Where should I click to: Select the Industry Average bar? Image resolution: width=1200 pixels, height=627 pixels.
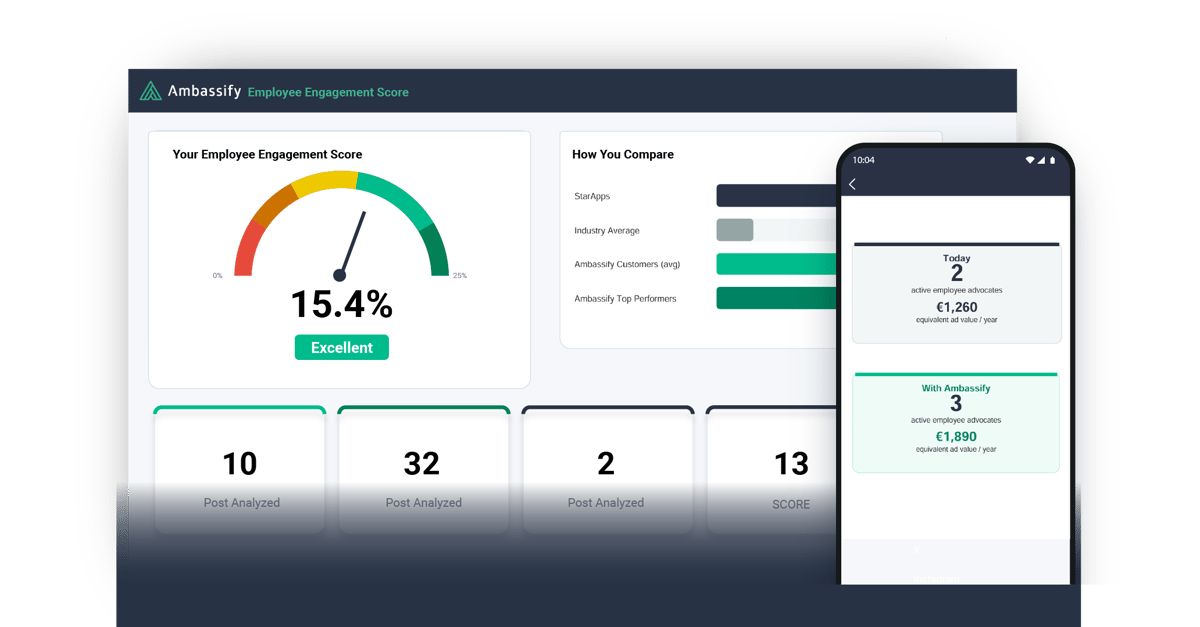[x=735, y=230]
